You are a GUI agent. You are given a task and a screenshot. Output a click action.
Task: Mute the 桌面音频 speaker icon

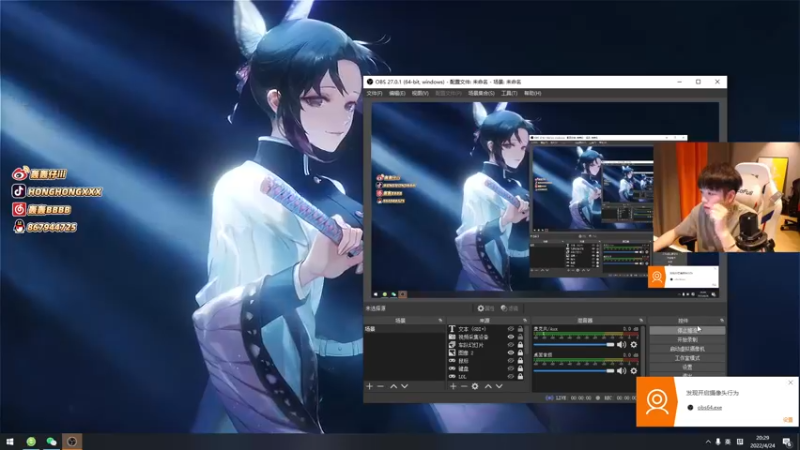click(621, 371)
